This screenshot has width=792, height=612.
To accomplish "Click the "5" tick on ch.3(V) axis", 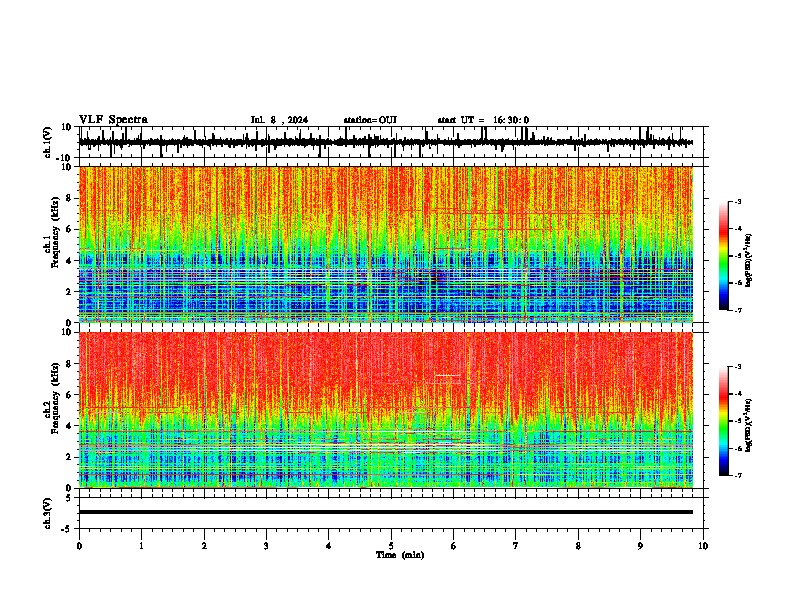I will pyautogui.click(x=69, y=498).
